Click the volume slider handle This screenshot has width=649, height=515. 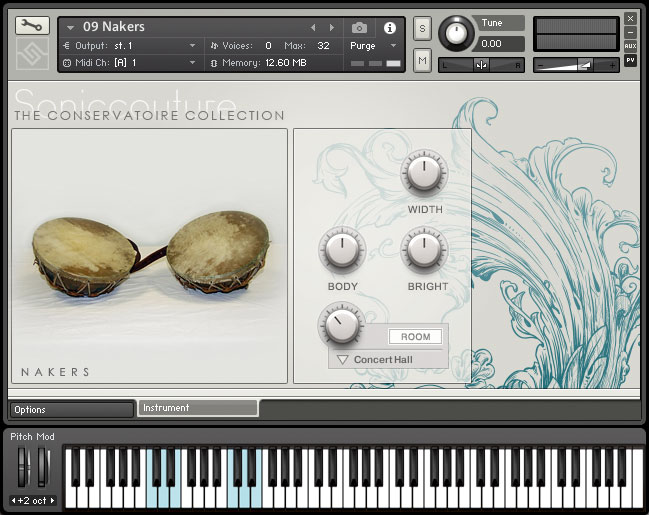tap(584, 65)
